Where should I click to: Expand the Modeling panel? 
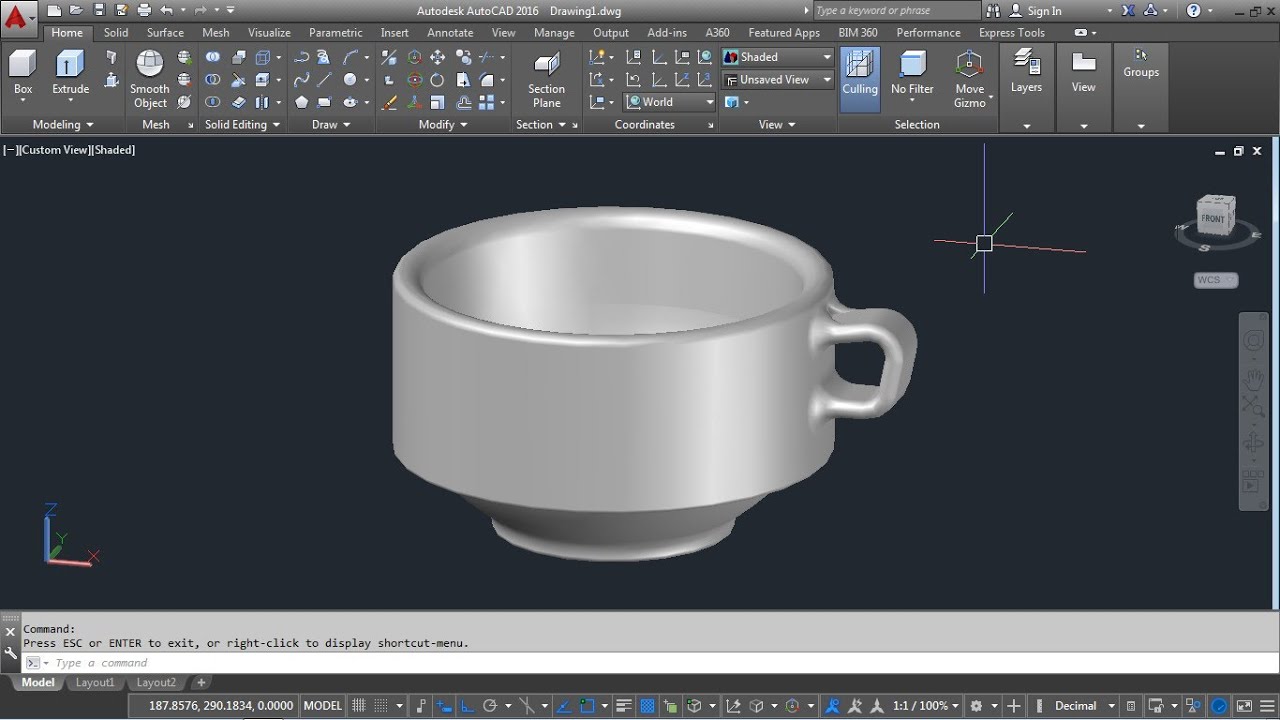point(62,125)
